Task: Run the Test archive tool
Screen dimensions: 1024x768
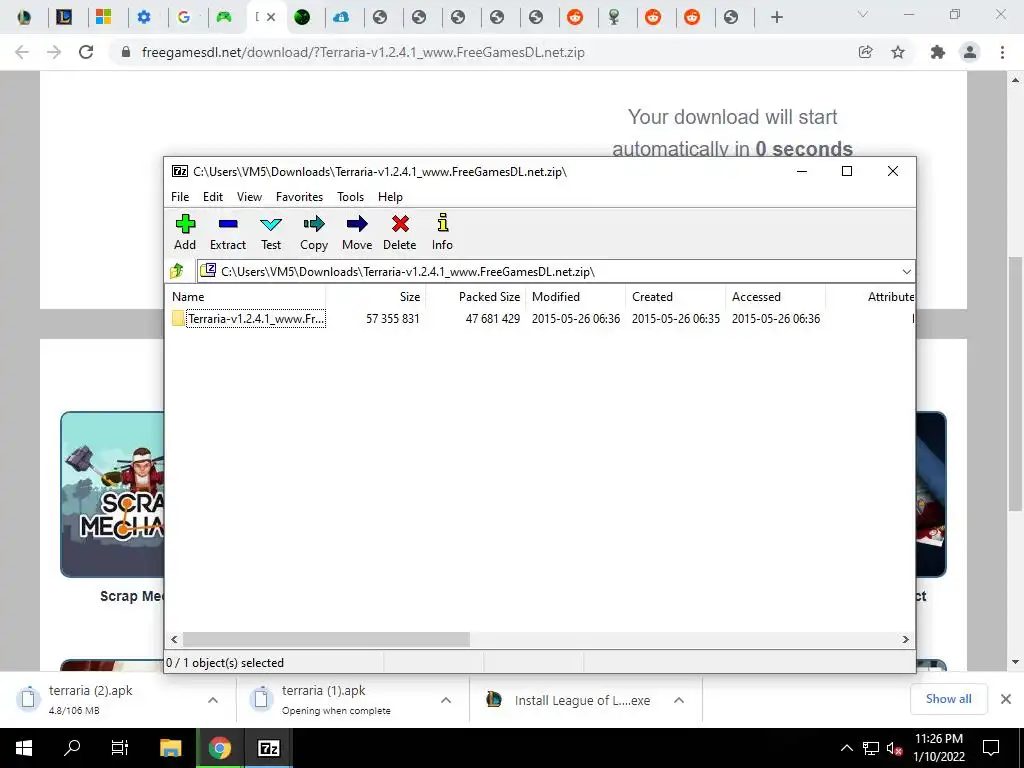Action: click(x=270, y=232)
